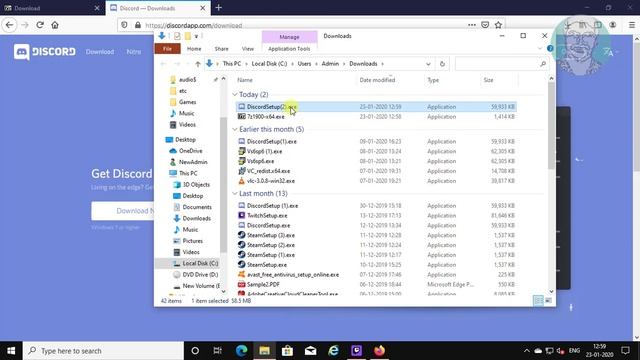Open Firefox page actions ellipsis

472,25
